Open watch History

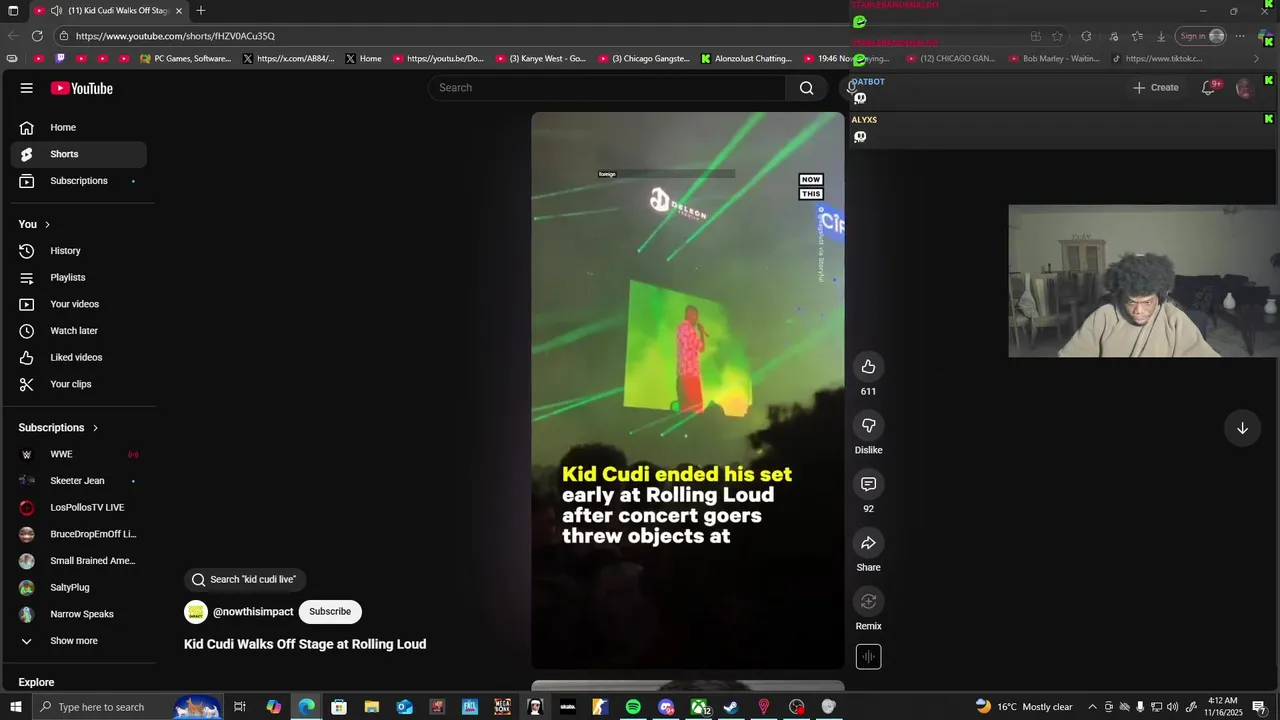(x=79, y=251)
